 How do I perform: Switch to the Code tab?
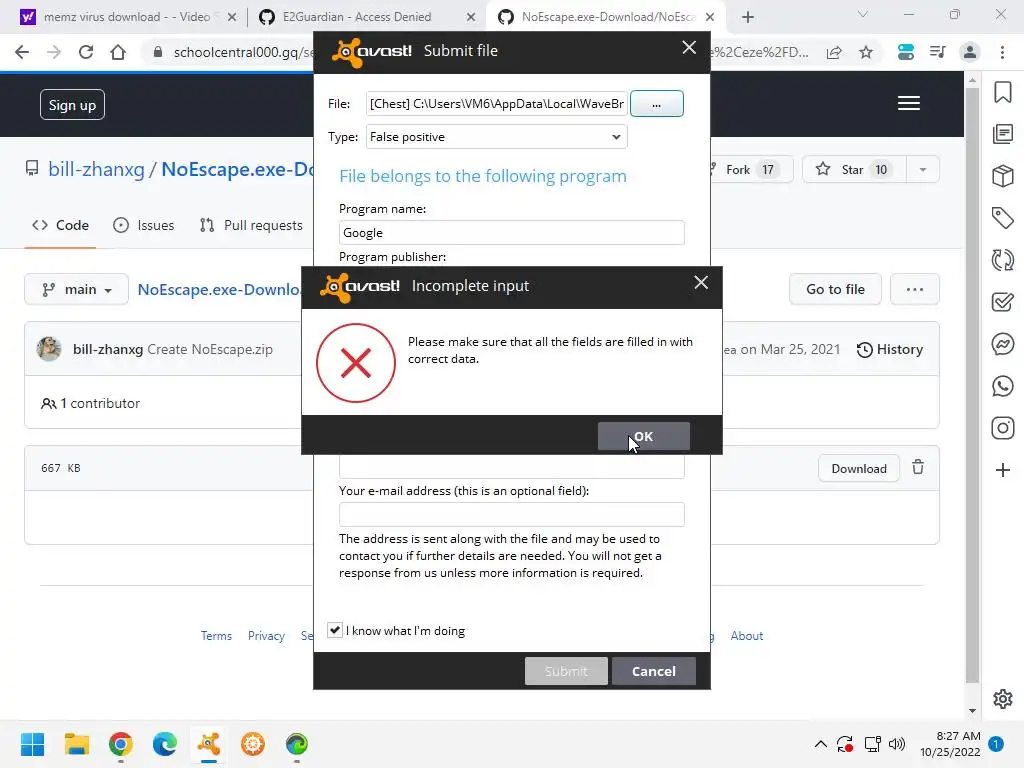[60, 225]
